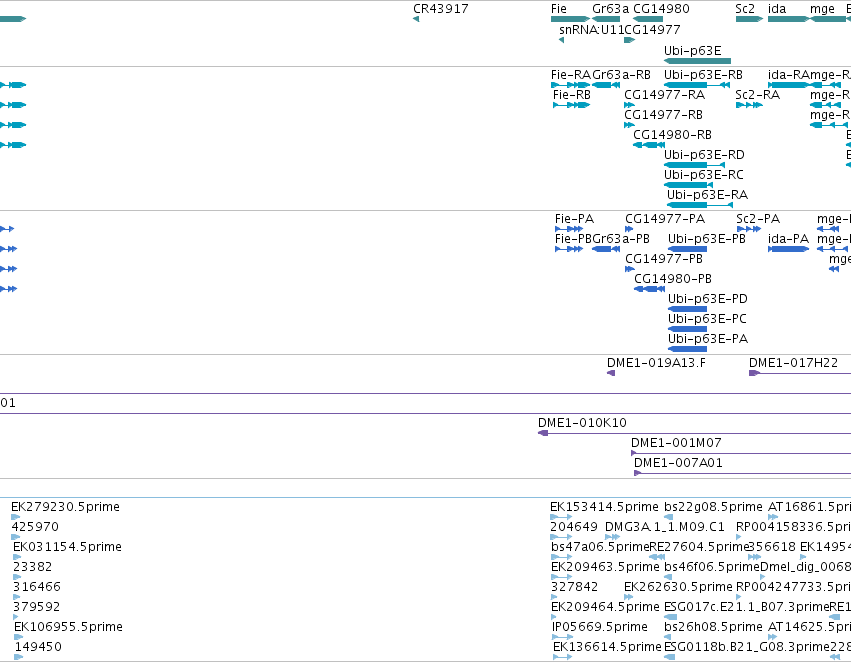Select the 204649 feature label
The width and height of the screenshot is (851, 662).
click(574, 527)
